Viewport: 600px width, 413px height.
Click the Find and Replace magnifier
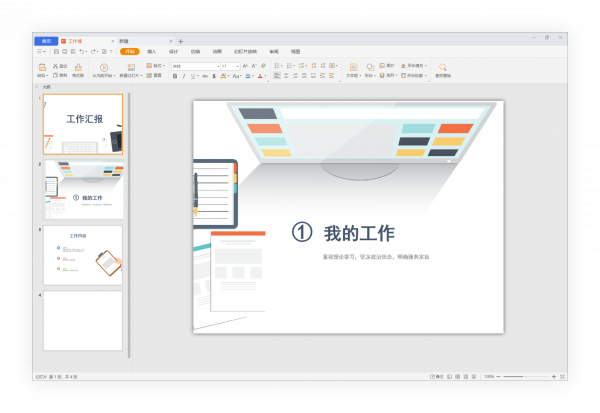pyautogui.click(x=443, y=67)
